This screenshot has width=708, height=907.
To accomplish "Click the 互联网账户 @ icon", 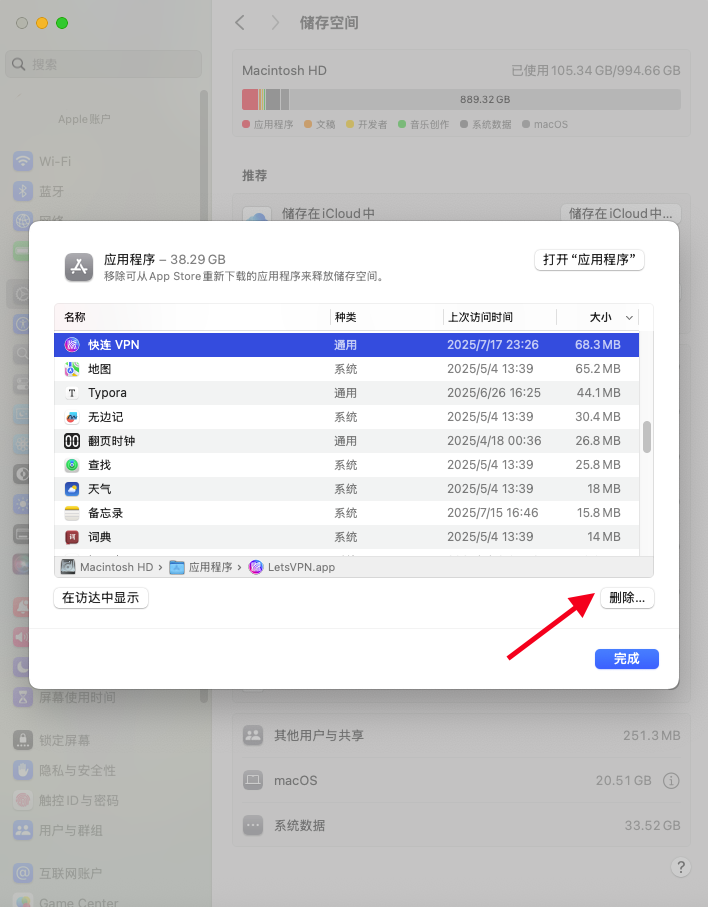I will (x=23, y=873).
